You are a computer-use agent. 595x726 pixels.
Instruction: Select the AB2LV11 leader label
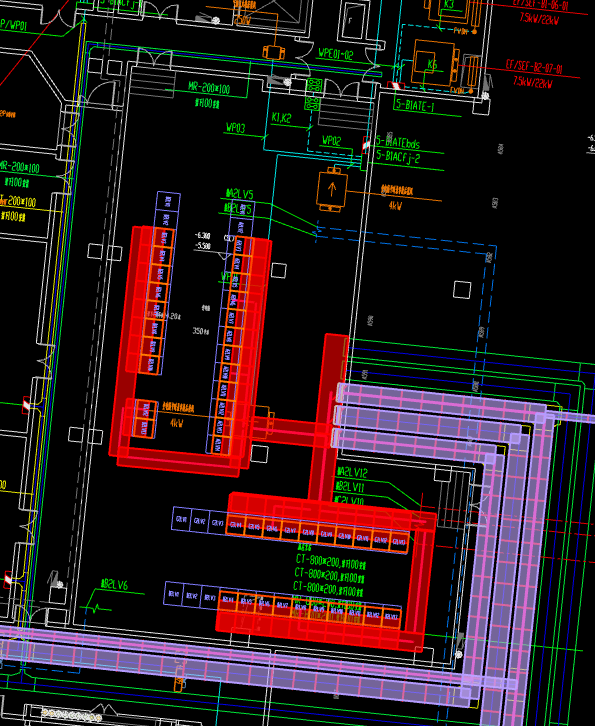pos(350,487)
